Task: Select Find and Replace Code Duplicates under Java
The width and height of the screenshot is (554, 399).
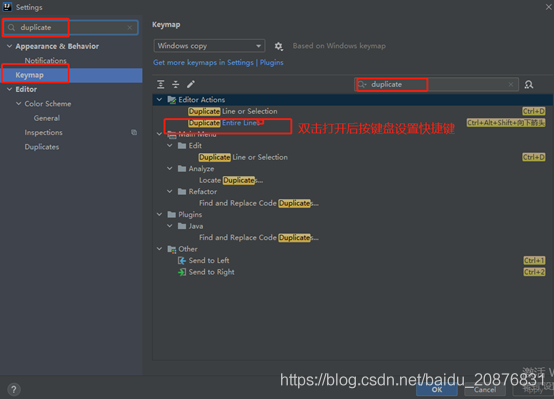Action: tap(259, 238)
